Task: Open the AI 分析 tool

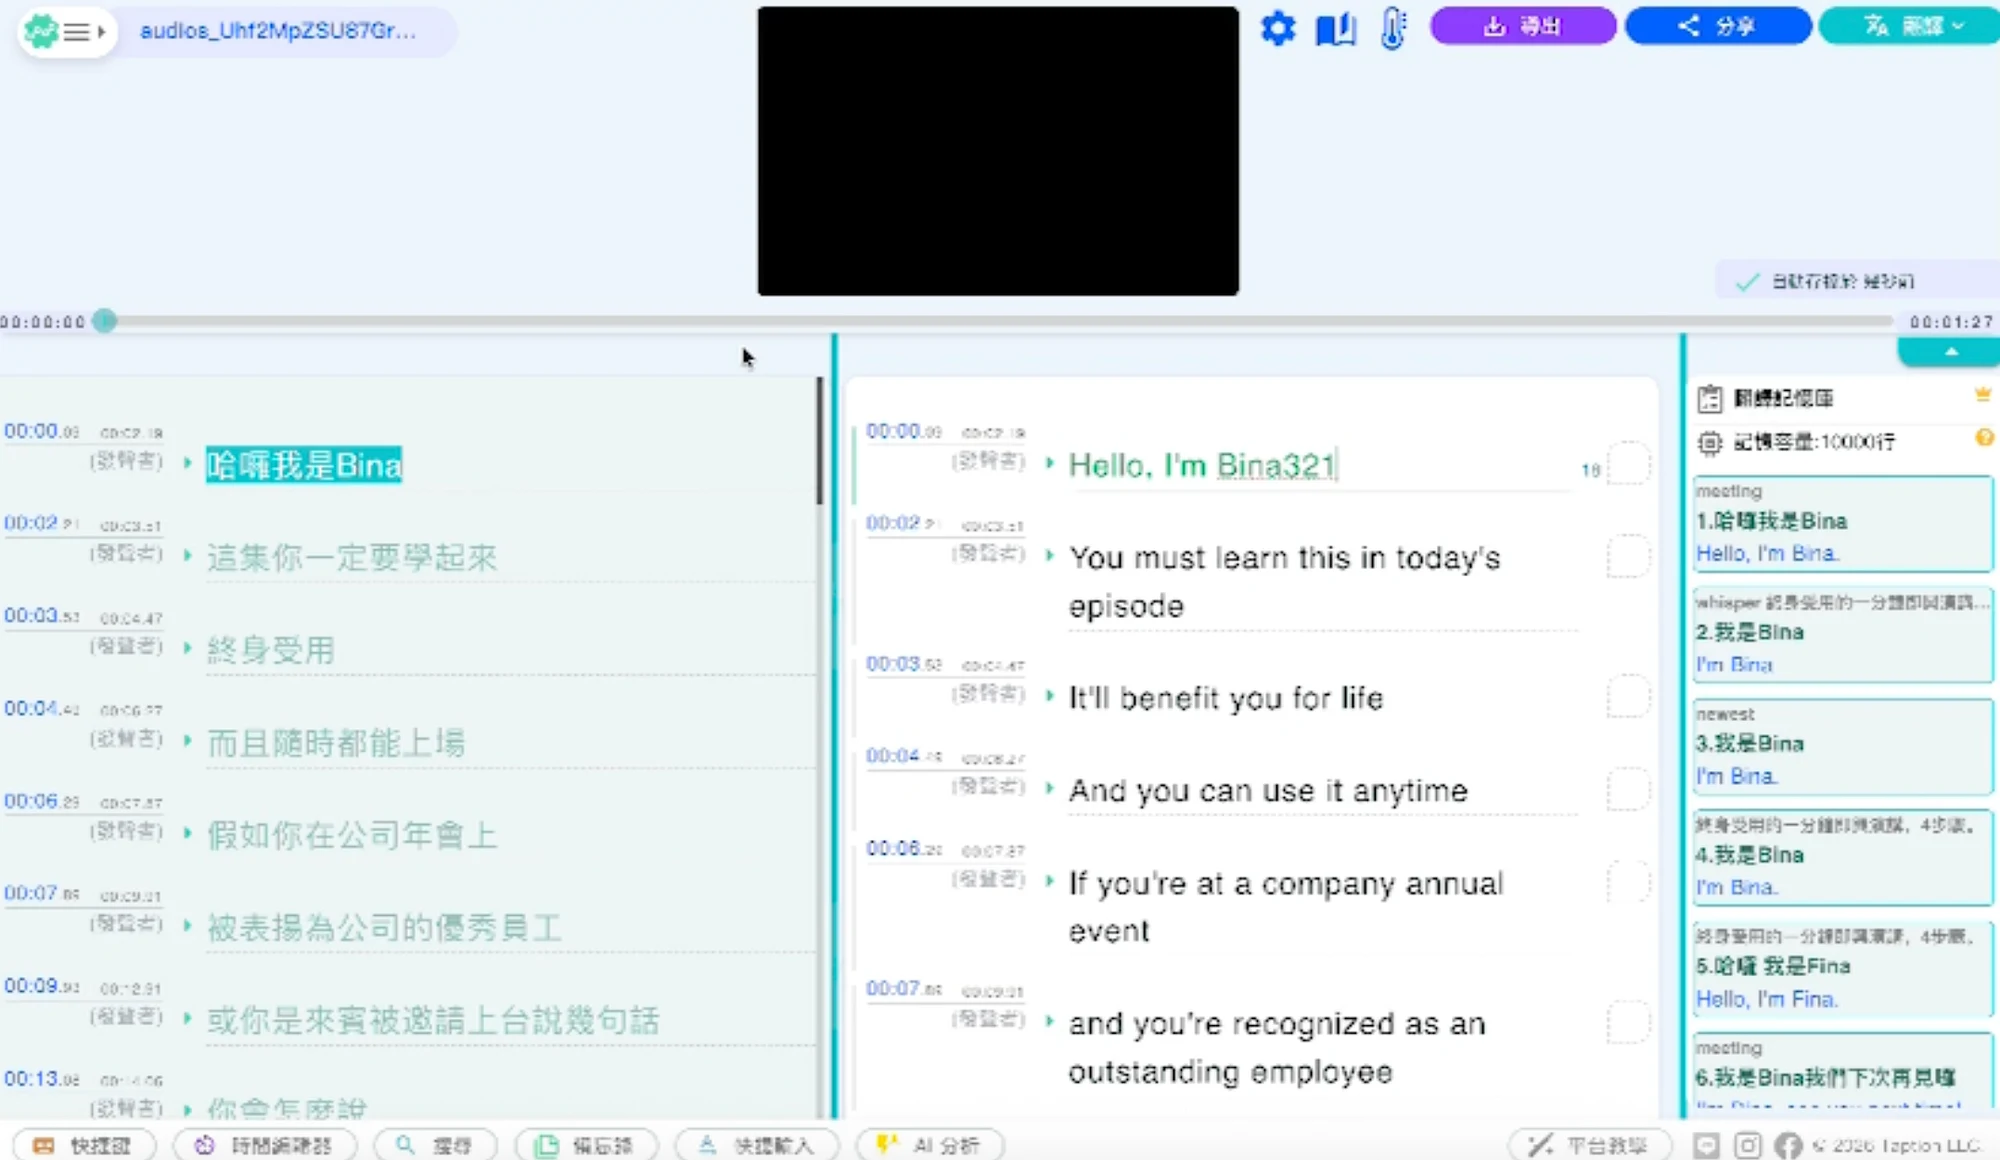Action: pyautogui.click(x=930, y=1145)
